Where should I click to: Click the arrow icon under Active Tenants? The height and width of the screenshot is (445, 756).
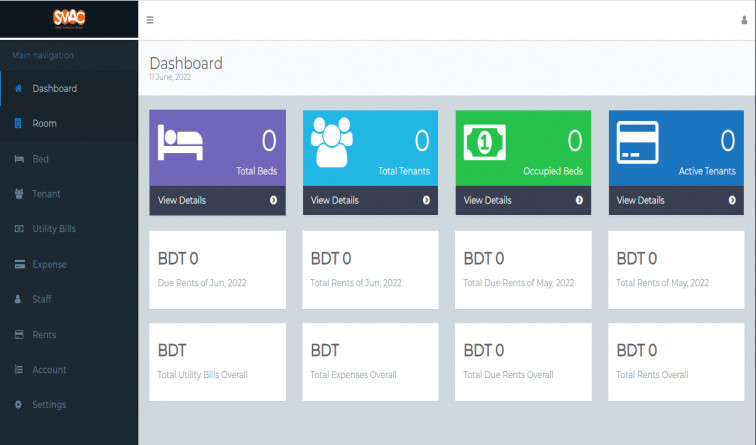tap(732, 200)
